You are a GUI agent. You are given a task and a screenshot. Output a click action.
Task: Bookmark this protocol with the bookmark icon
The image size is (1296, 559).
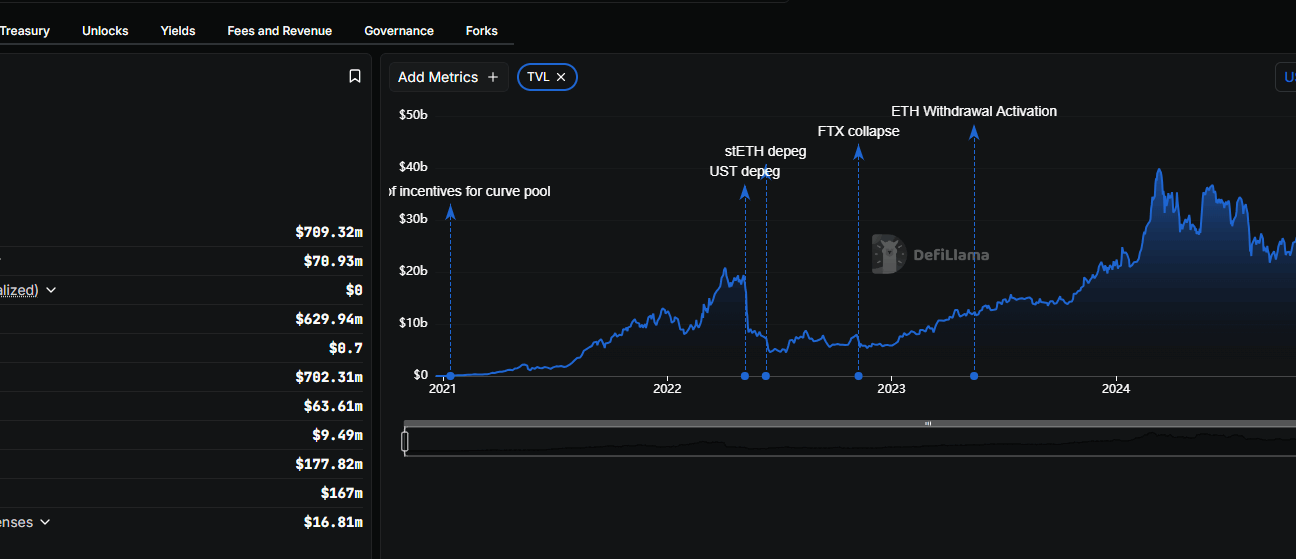(x=355, y=76)
